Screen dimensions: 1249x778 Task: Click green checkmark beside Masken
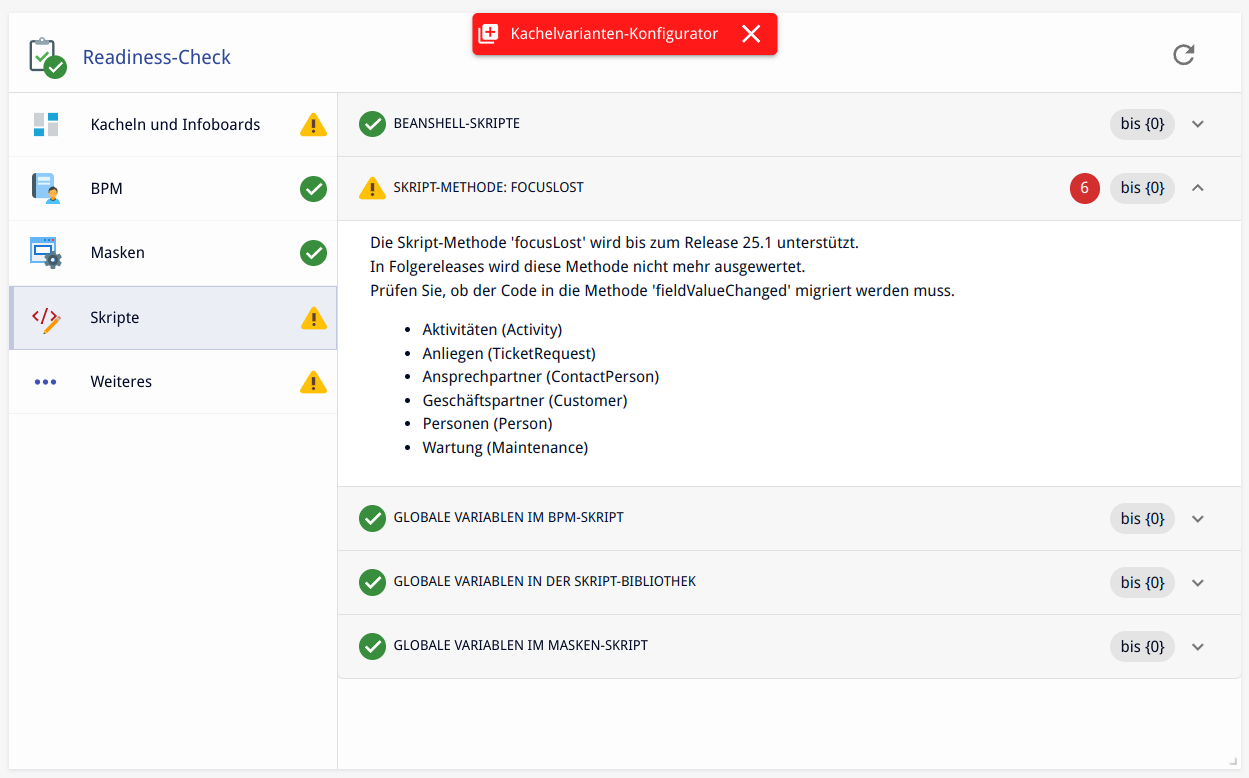coord(313,253)
